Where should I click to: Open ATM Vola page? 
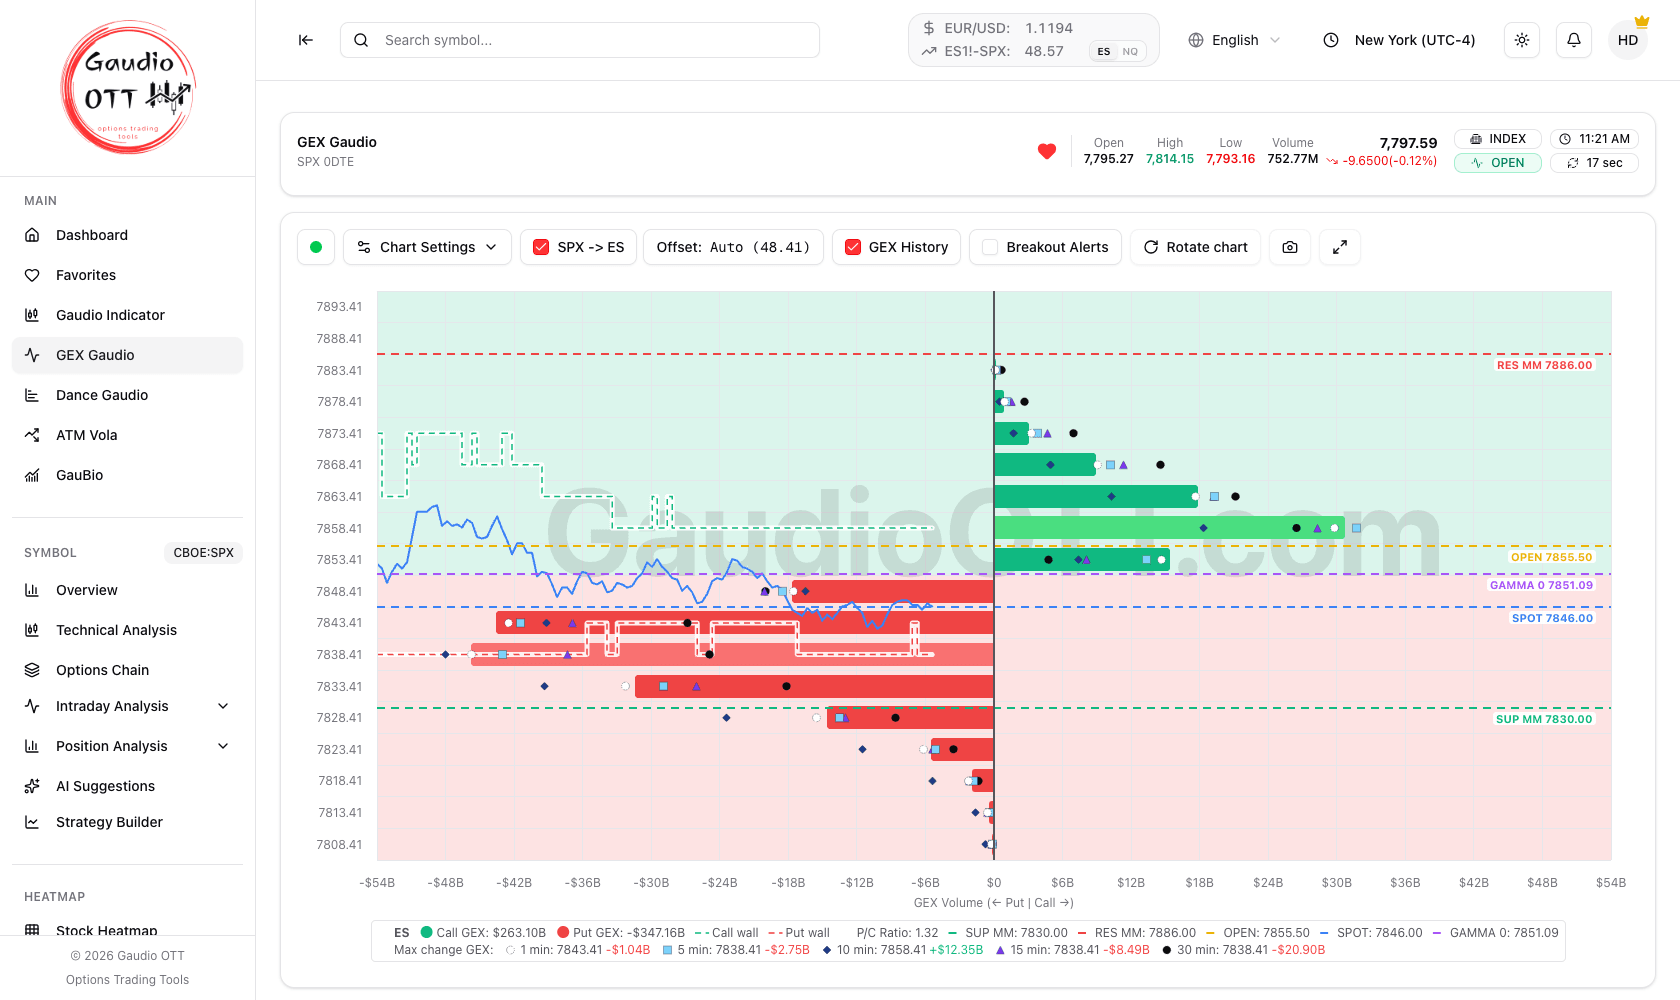click(127, 435)
